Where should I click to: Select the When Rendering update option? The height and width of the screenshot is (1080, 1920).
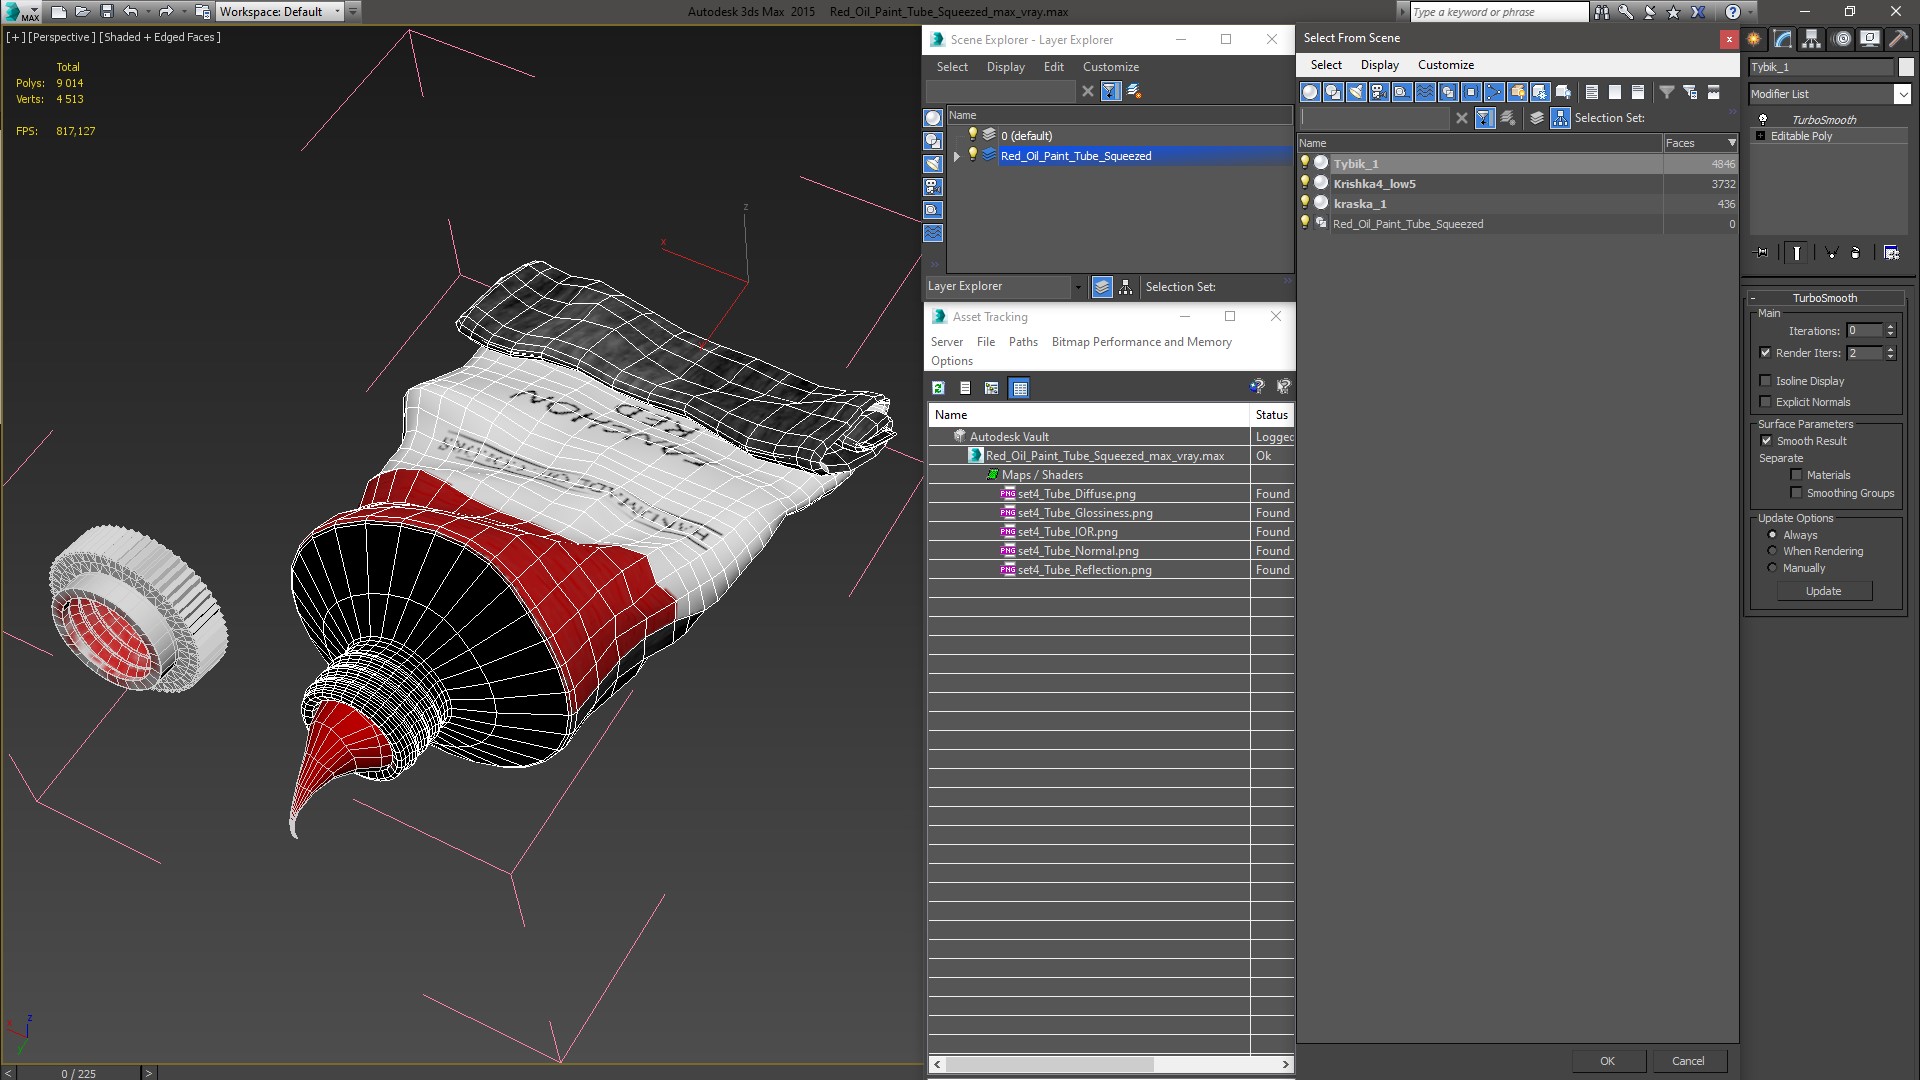[1772, 551]
